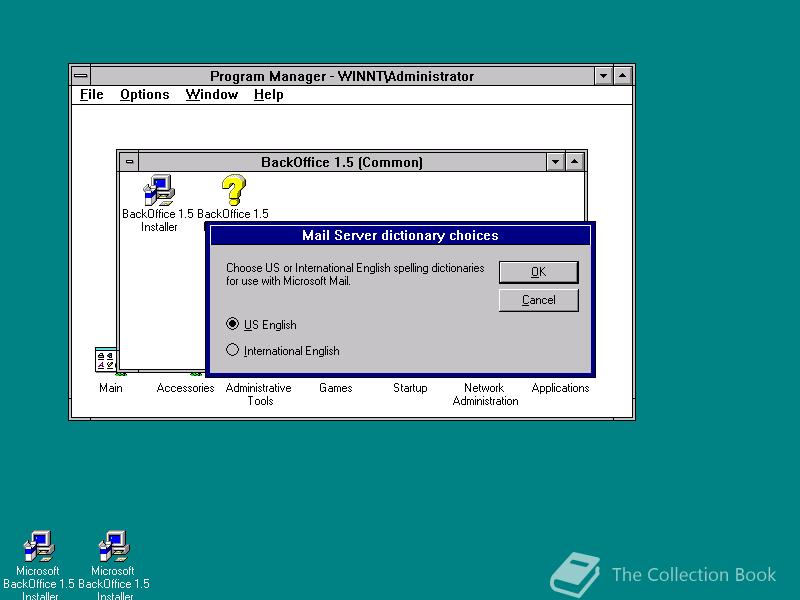Select the Accessories program group label
Viewport: 800px width, 600px height.
click(x=185, y=388)
